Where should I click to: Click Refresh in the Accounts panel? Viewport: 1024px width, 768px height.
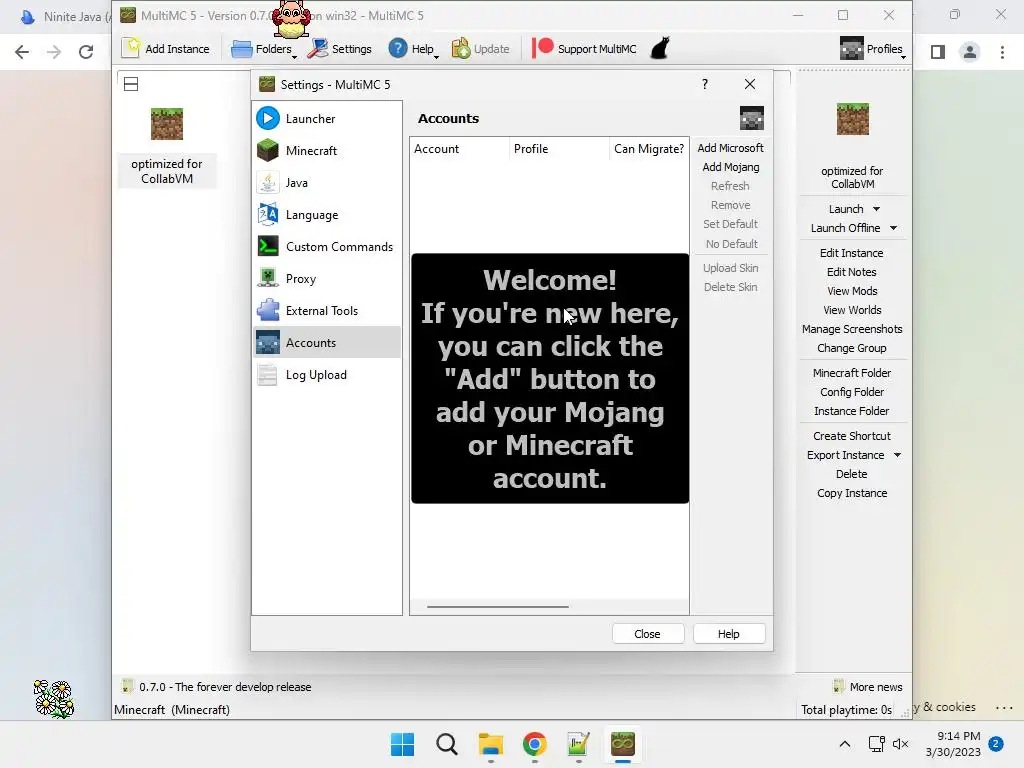(730, 186)
